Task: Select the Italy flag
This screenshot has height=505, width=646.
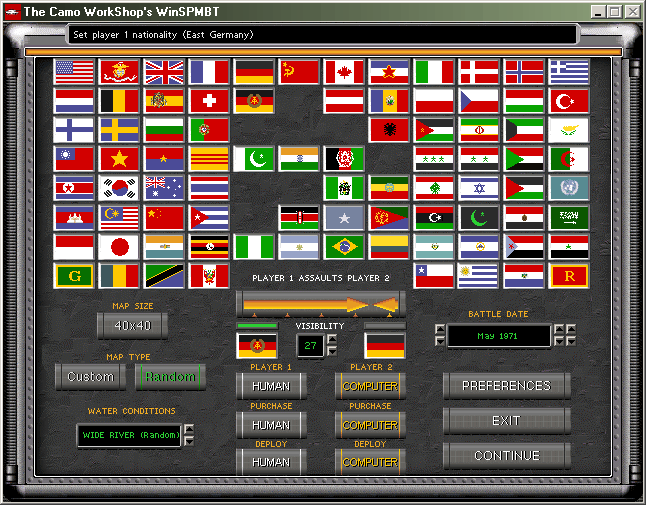Action: [x=434, y=72]
